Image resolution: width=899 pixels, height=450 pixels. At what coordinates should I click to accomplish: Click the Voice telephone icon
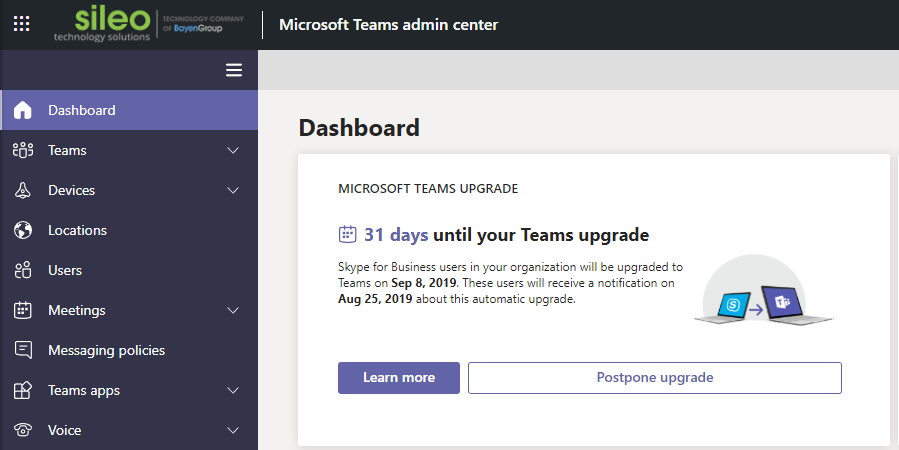22,430
